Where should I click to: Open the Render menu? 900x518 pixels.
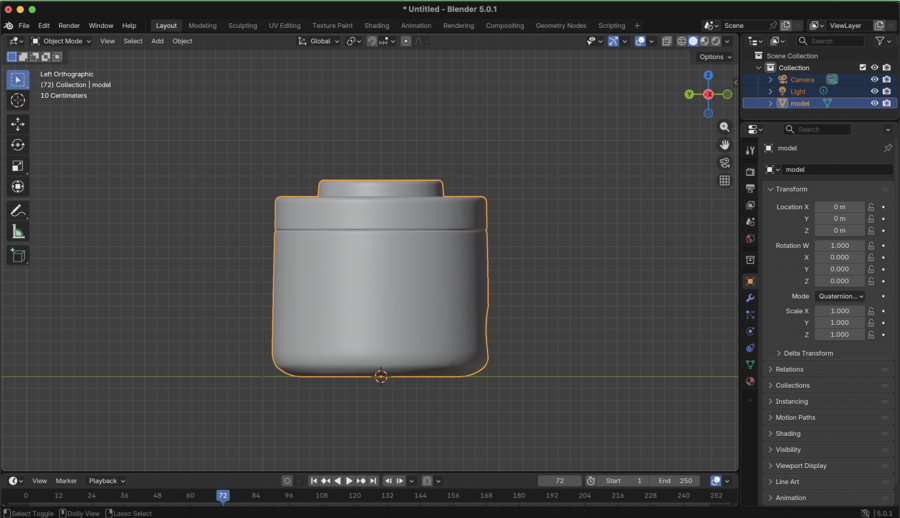coord(69,26)
